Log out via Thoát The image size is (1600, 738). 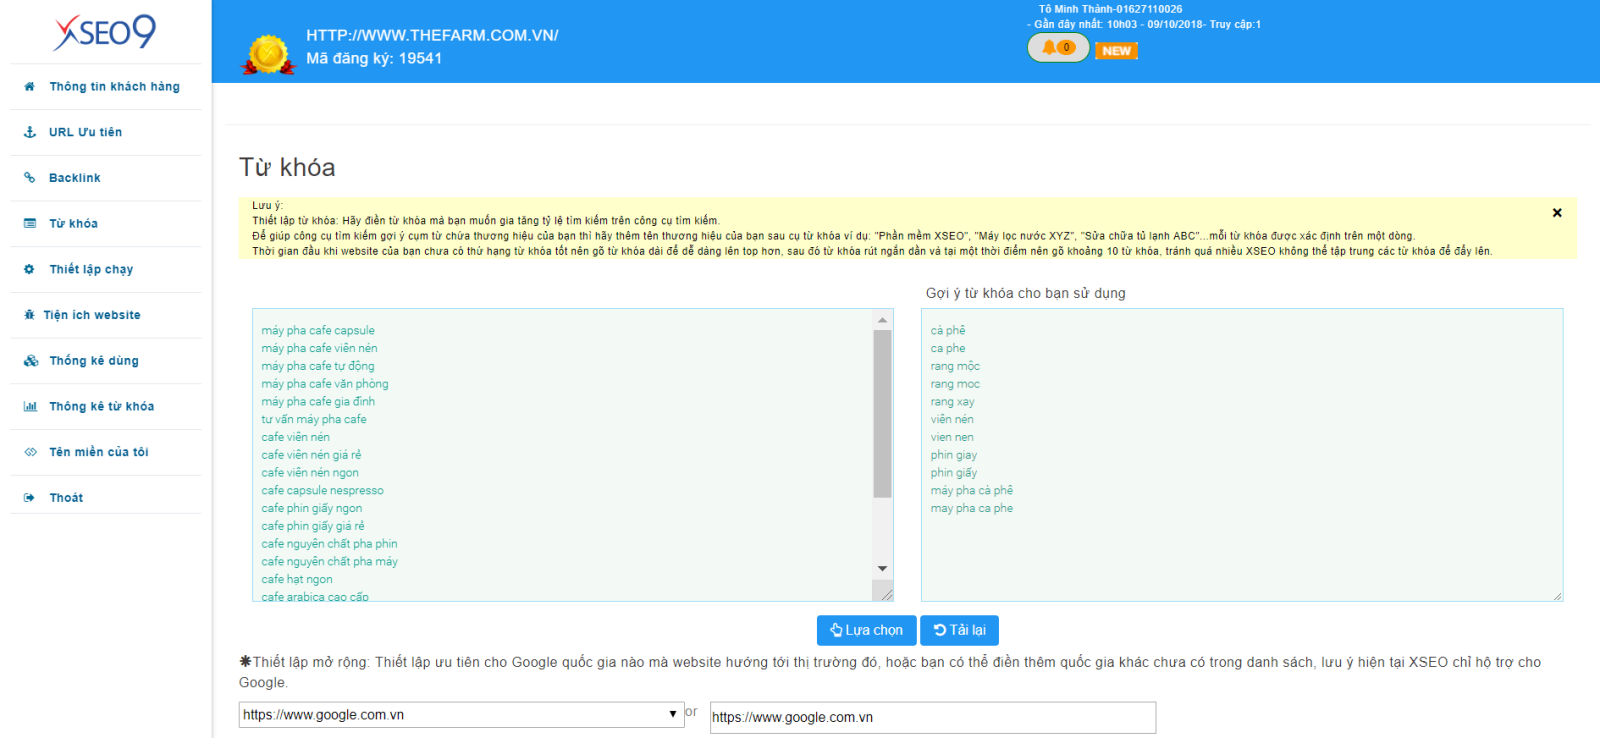pos(66,498)
